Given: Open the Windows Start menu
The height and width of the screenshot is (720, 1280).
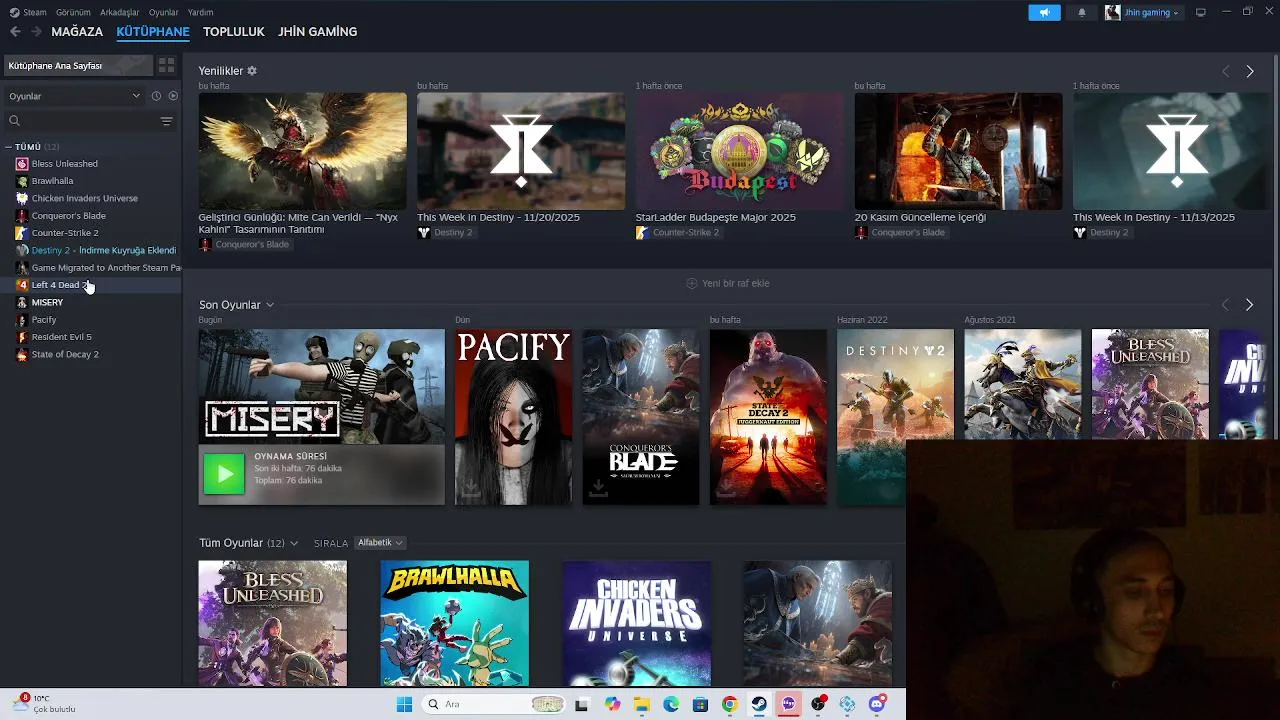Looking at the screenshot, I should [404, 704].
